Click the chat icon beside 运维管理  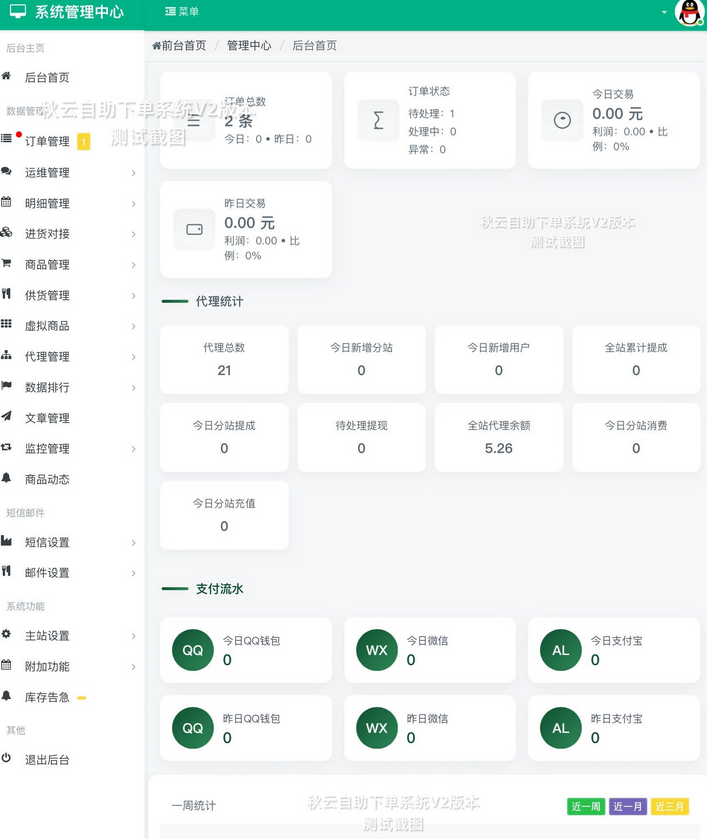point(6,171)
